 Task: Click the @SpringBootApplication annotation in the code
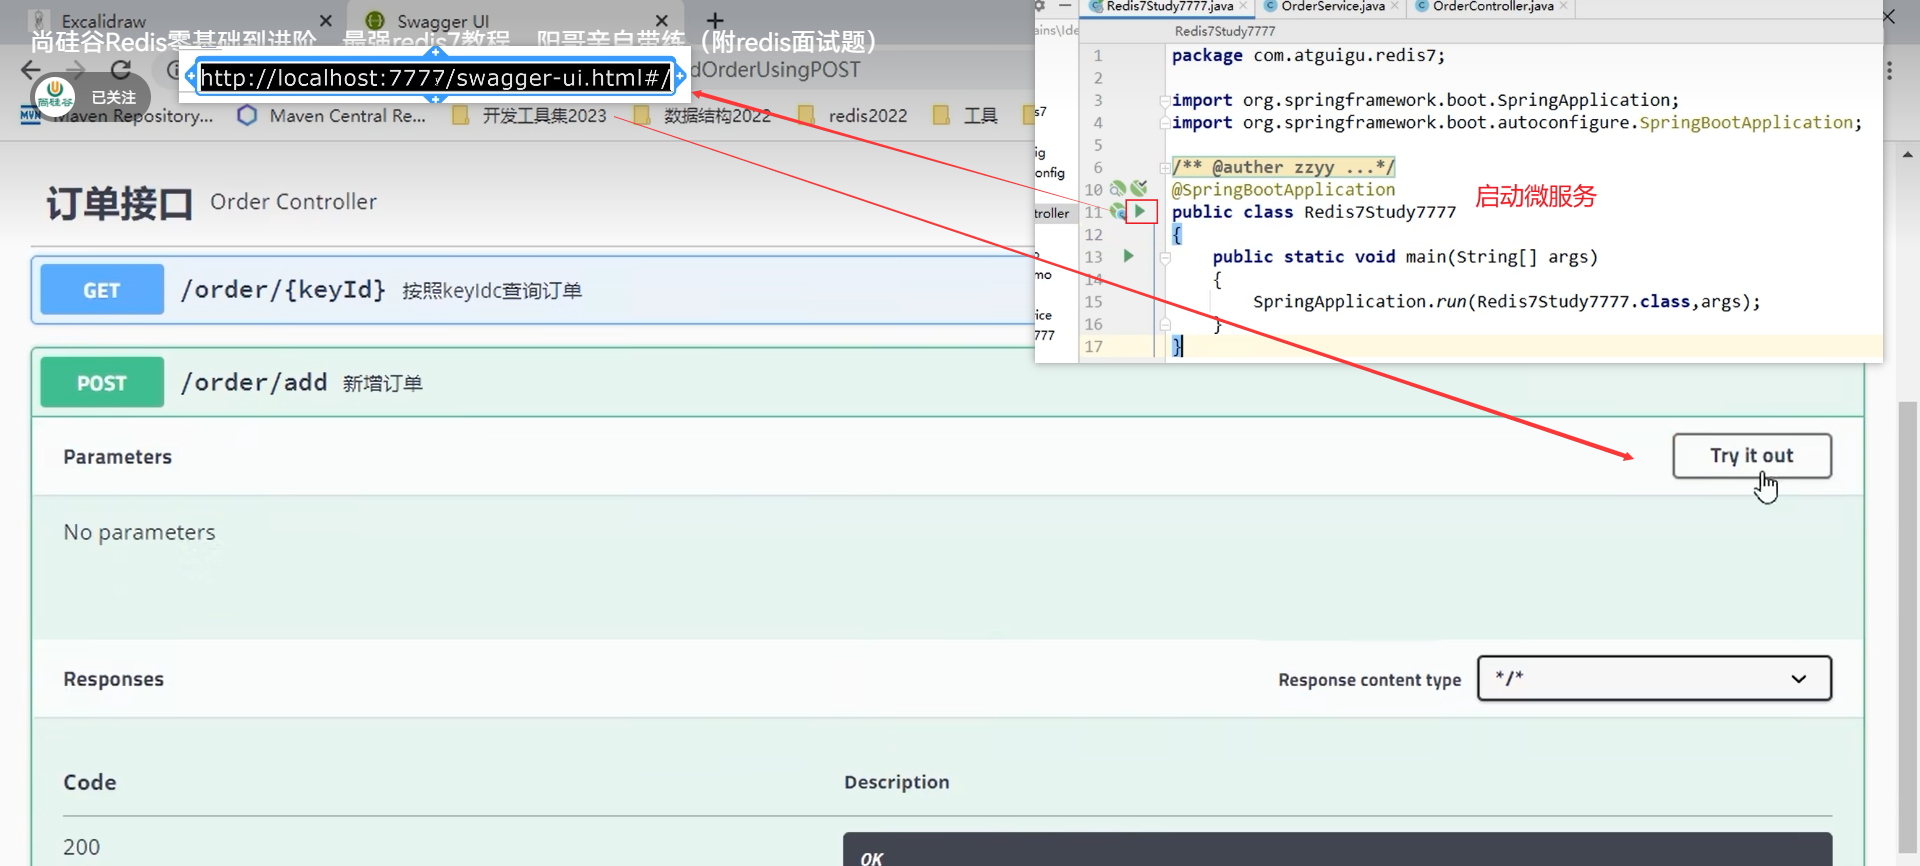coord(1283,189)
